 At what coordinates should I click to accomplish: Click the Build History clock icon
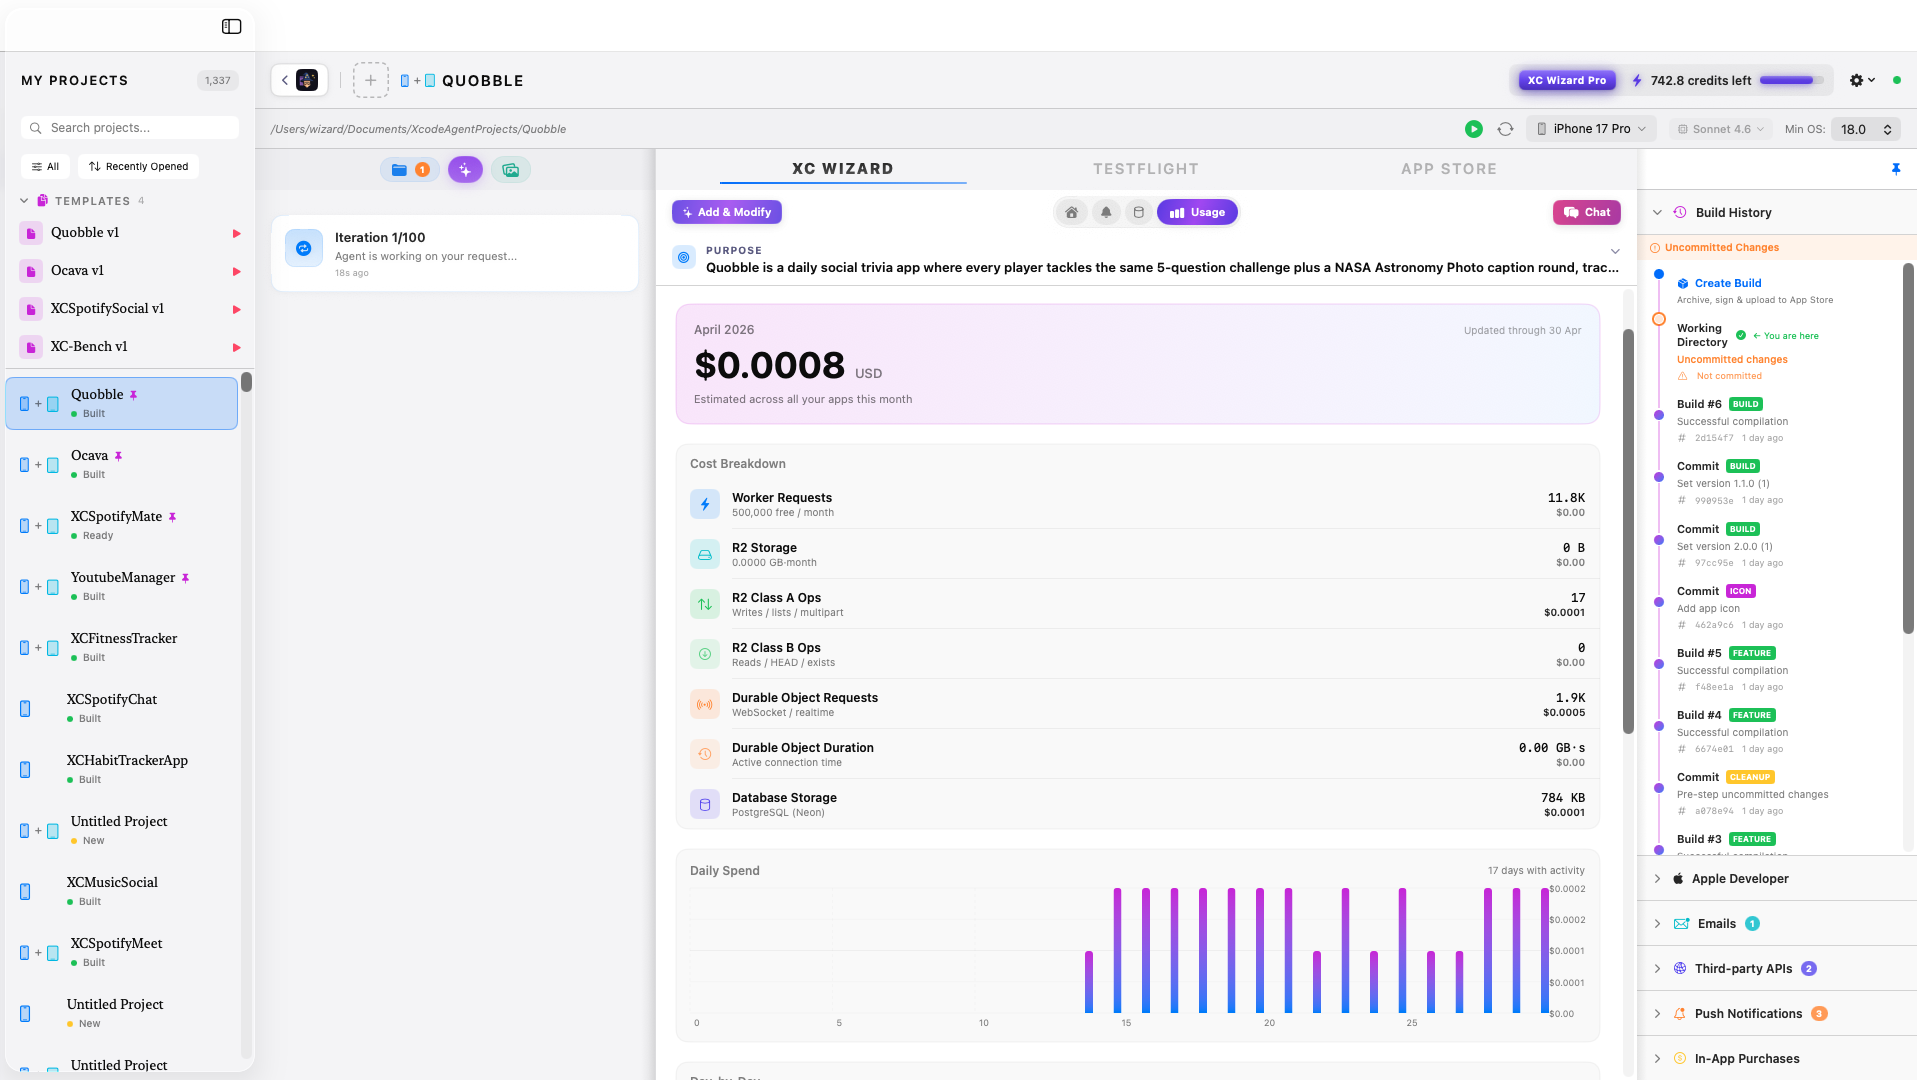click(1680, 212)
